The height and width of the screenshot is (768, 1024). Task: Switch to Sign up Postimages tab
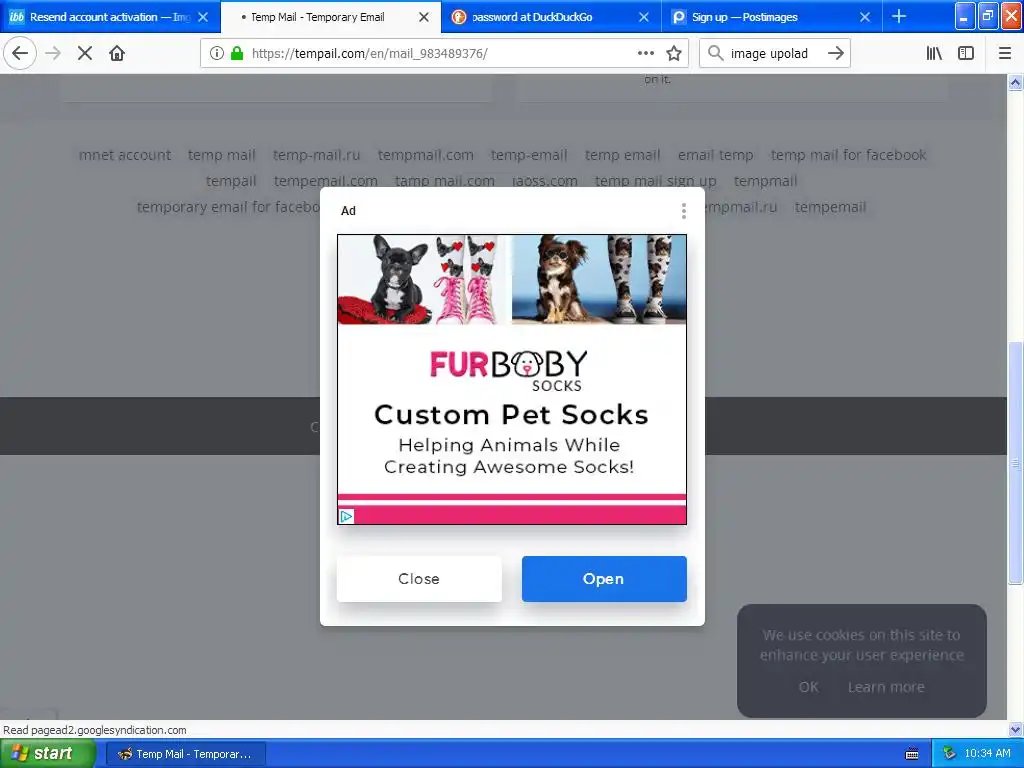point(773,17)
